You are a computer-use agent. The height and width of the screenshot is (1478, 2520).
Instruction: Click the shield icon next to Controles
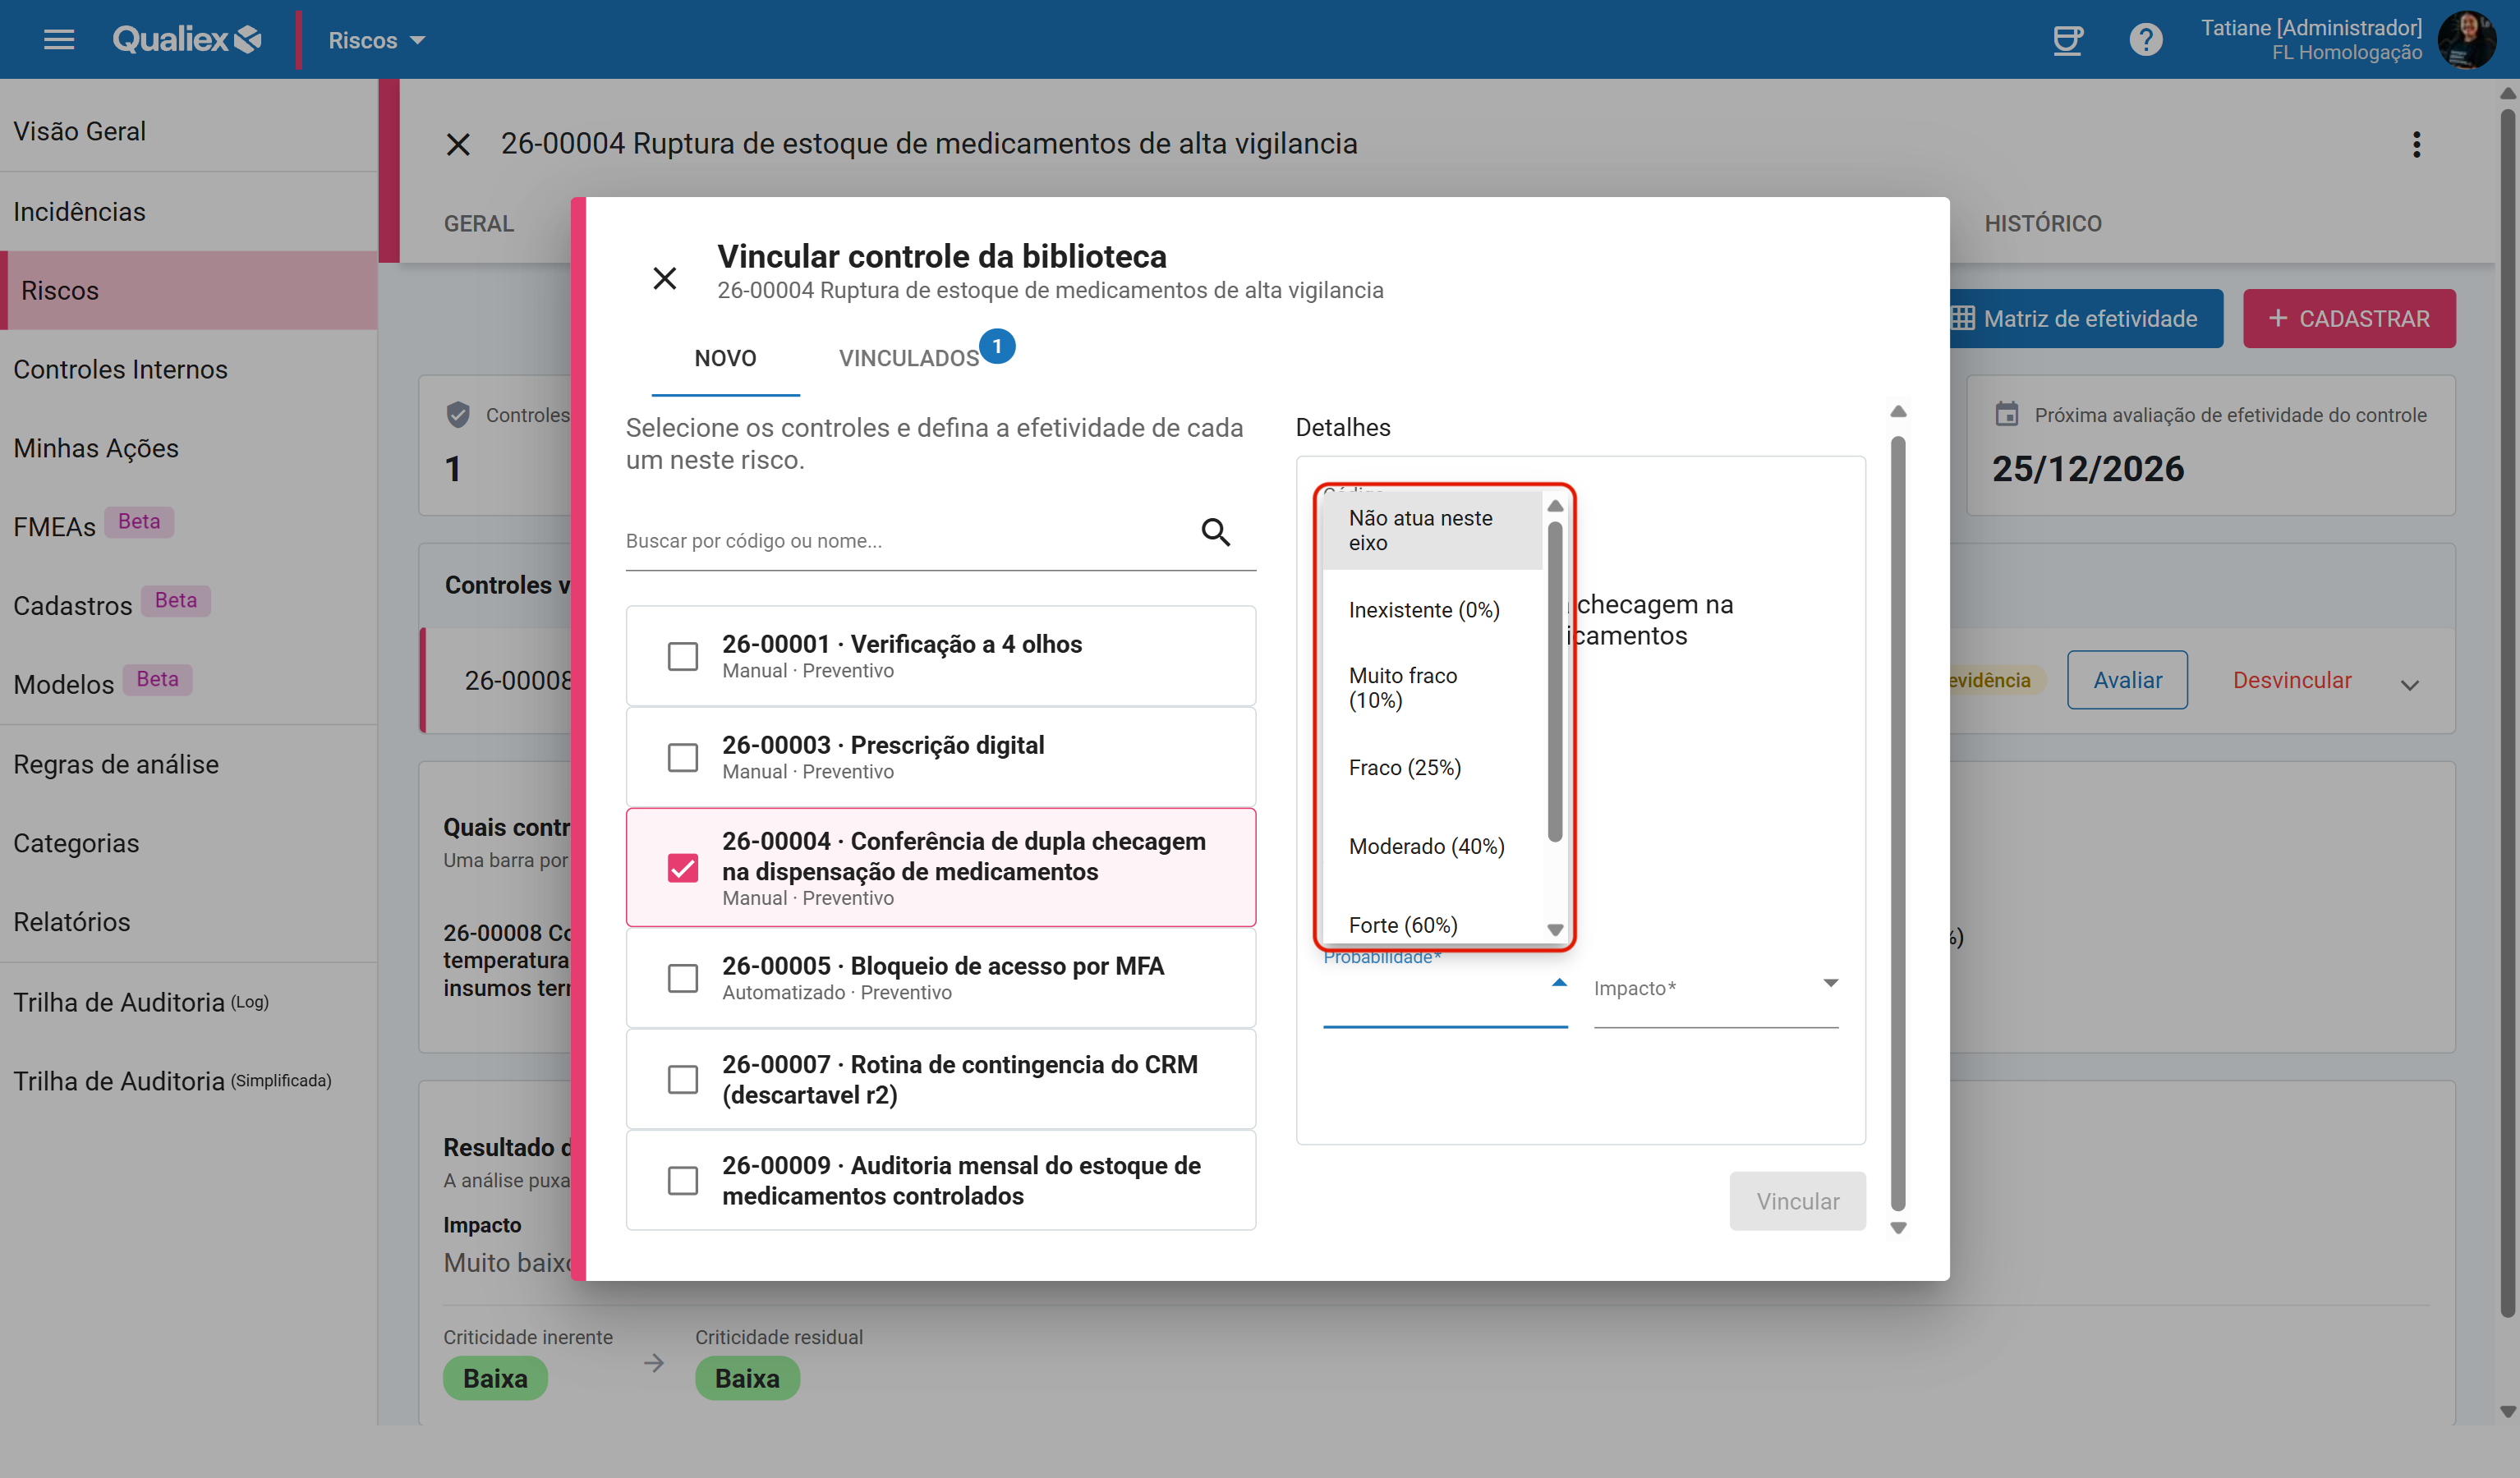click(x=458, y=414)
